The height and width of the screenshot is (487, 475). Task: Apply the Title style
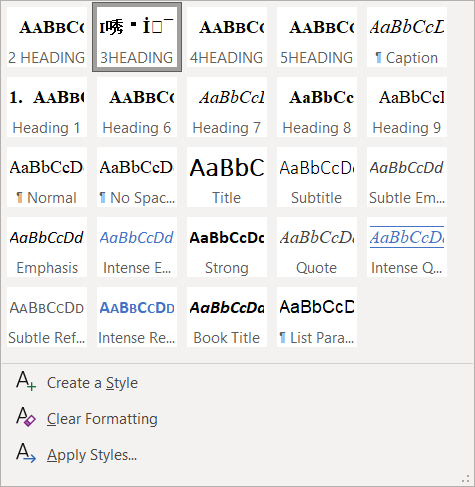227,177
